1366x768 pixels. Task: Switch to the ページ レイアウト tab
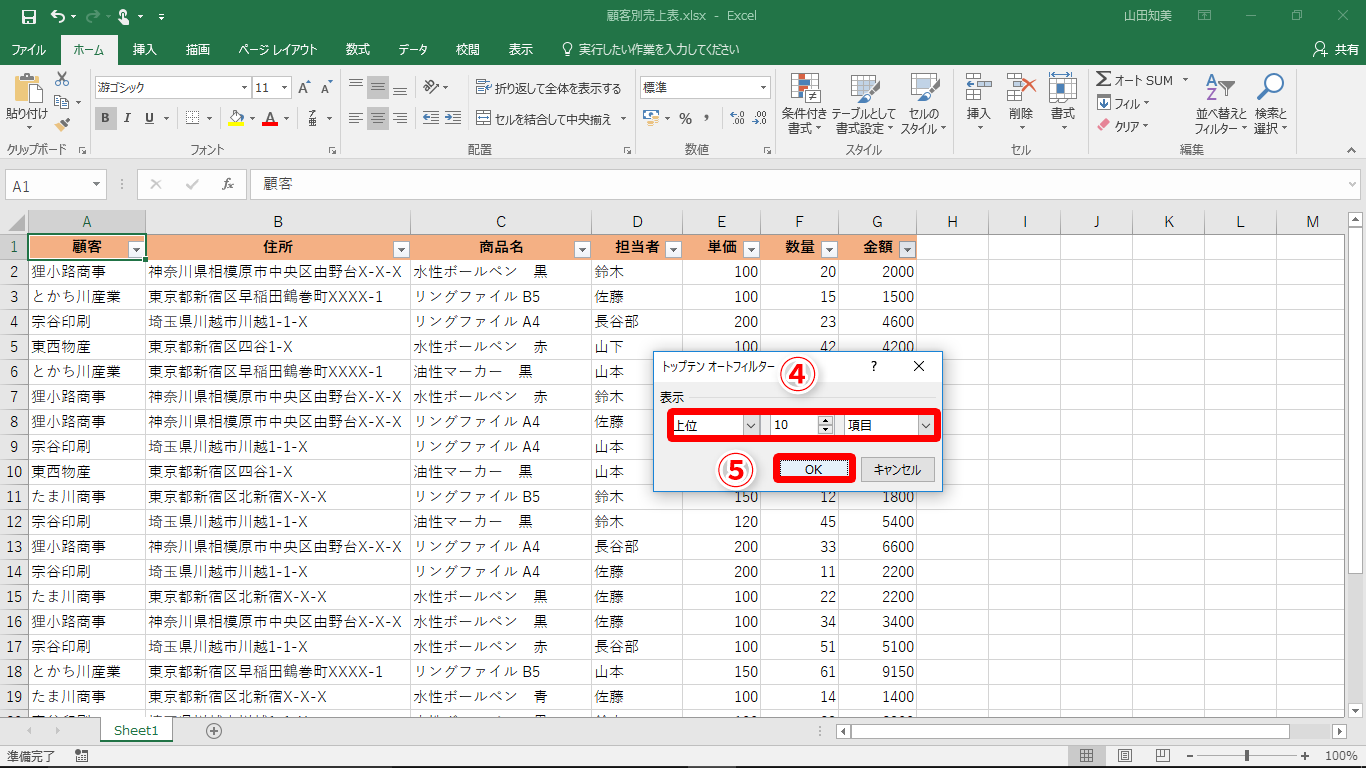pyautogui.click(x=278, y=50)
